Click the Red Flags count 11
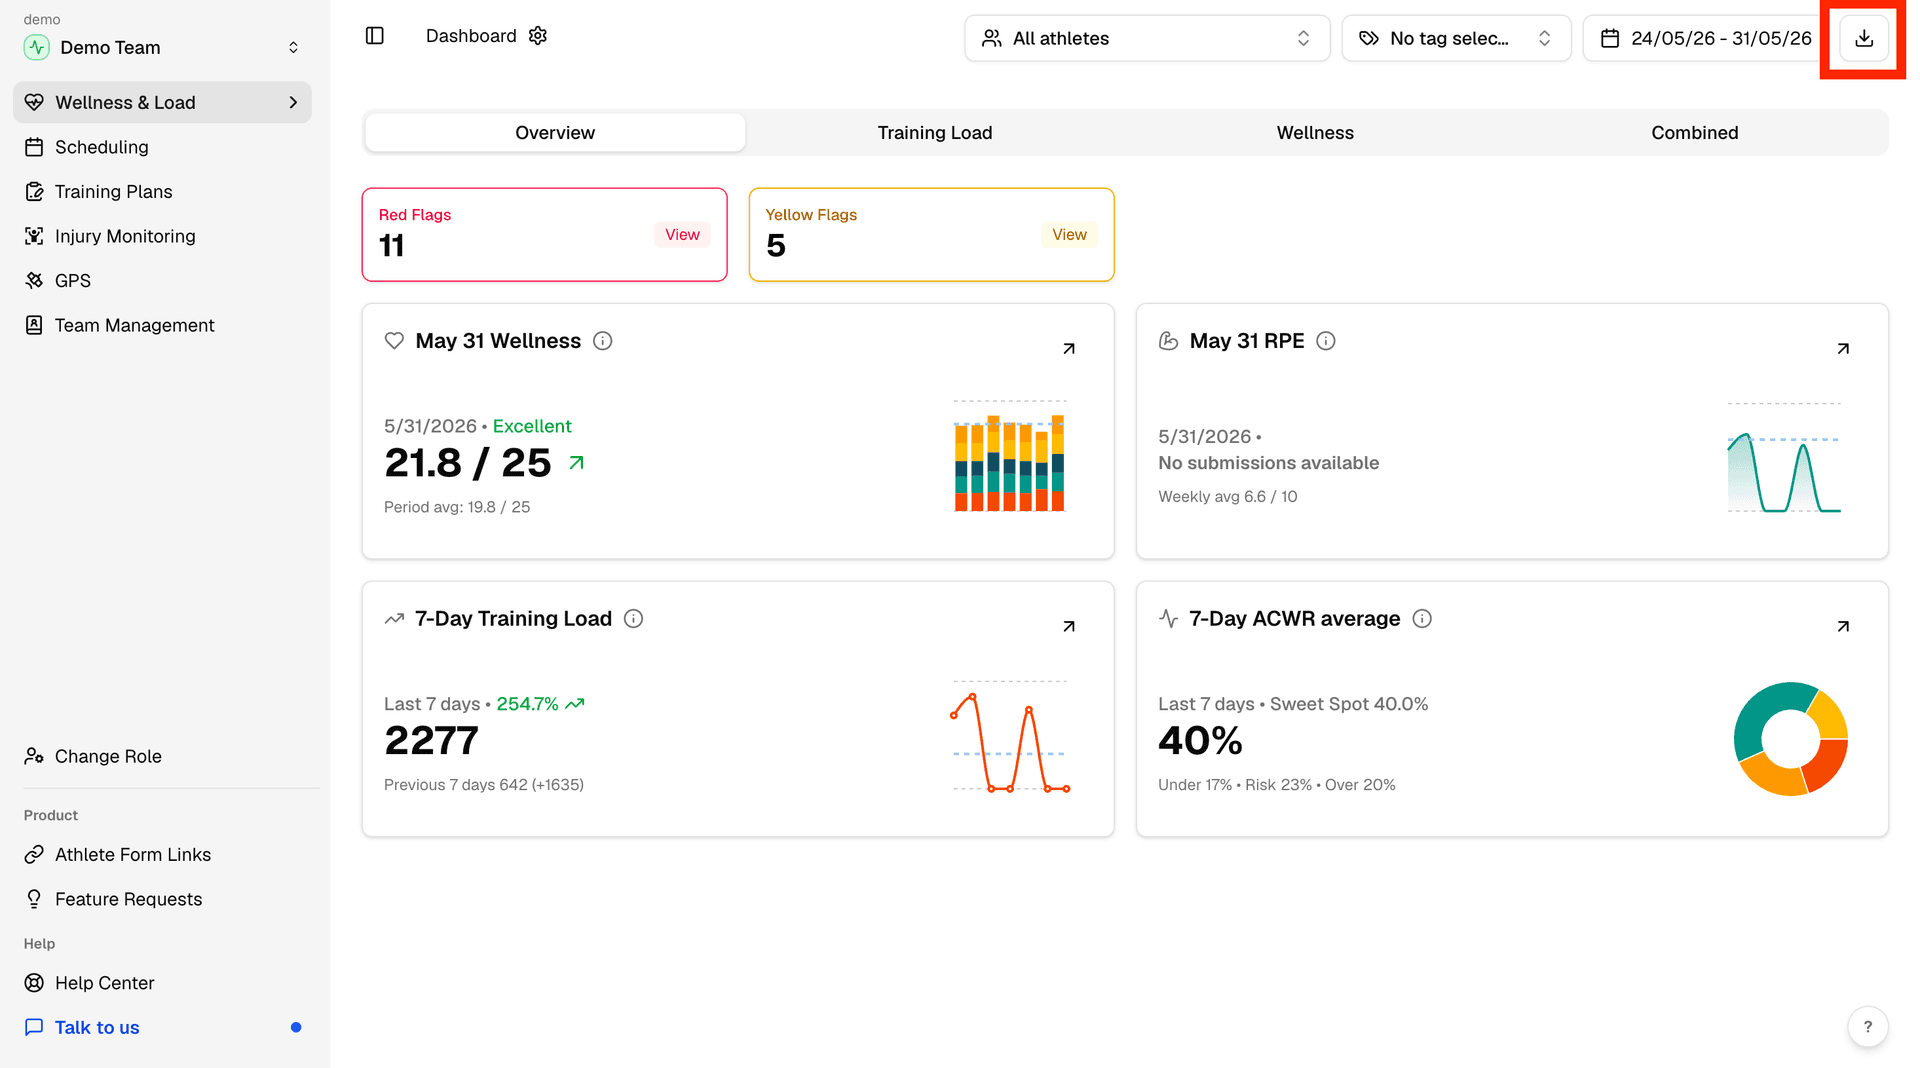 (x=391, y=246)
